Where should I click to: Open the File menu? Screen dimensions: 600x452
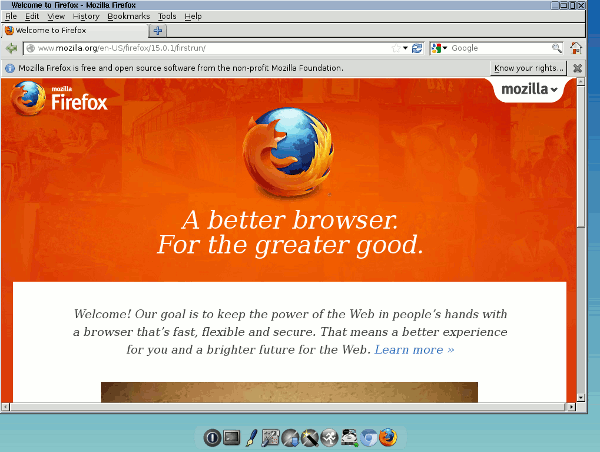(x=11, y=16)
